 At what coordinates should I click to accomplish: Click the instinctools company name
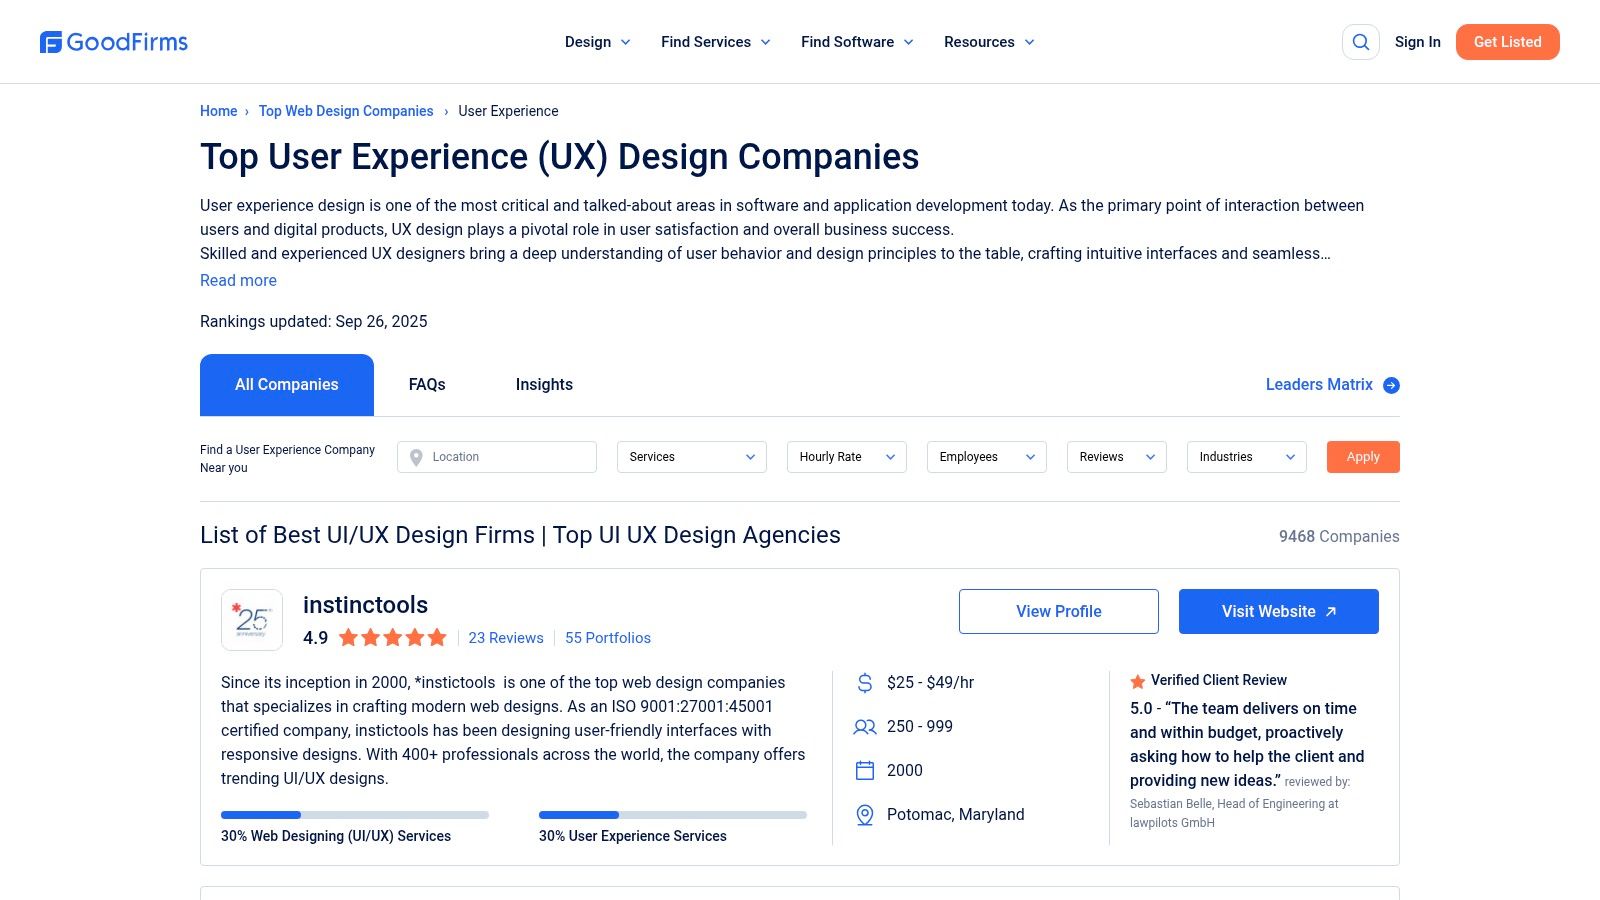pos(365,605)
